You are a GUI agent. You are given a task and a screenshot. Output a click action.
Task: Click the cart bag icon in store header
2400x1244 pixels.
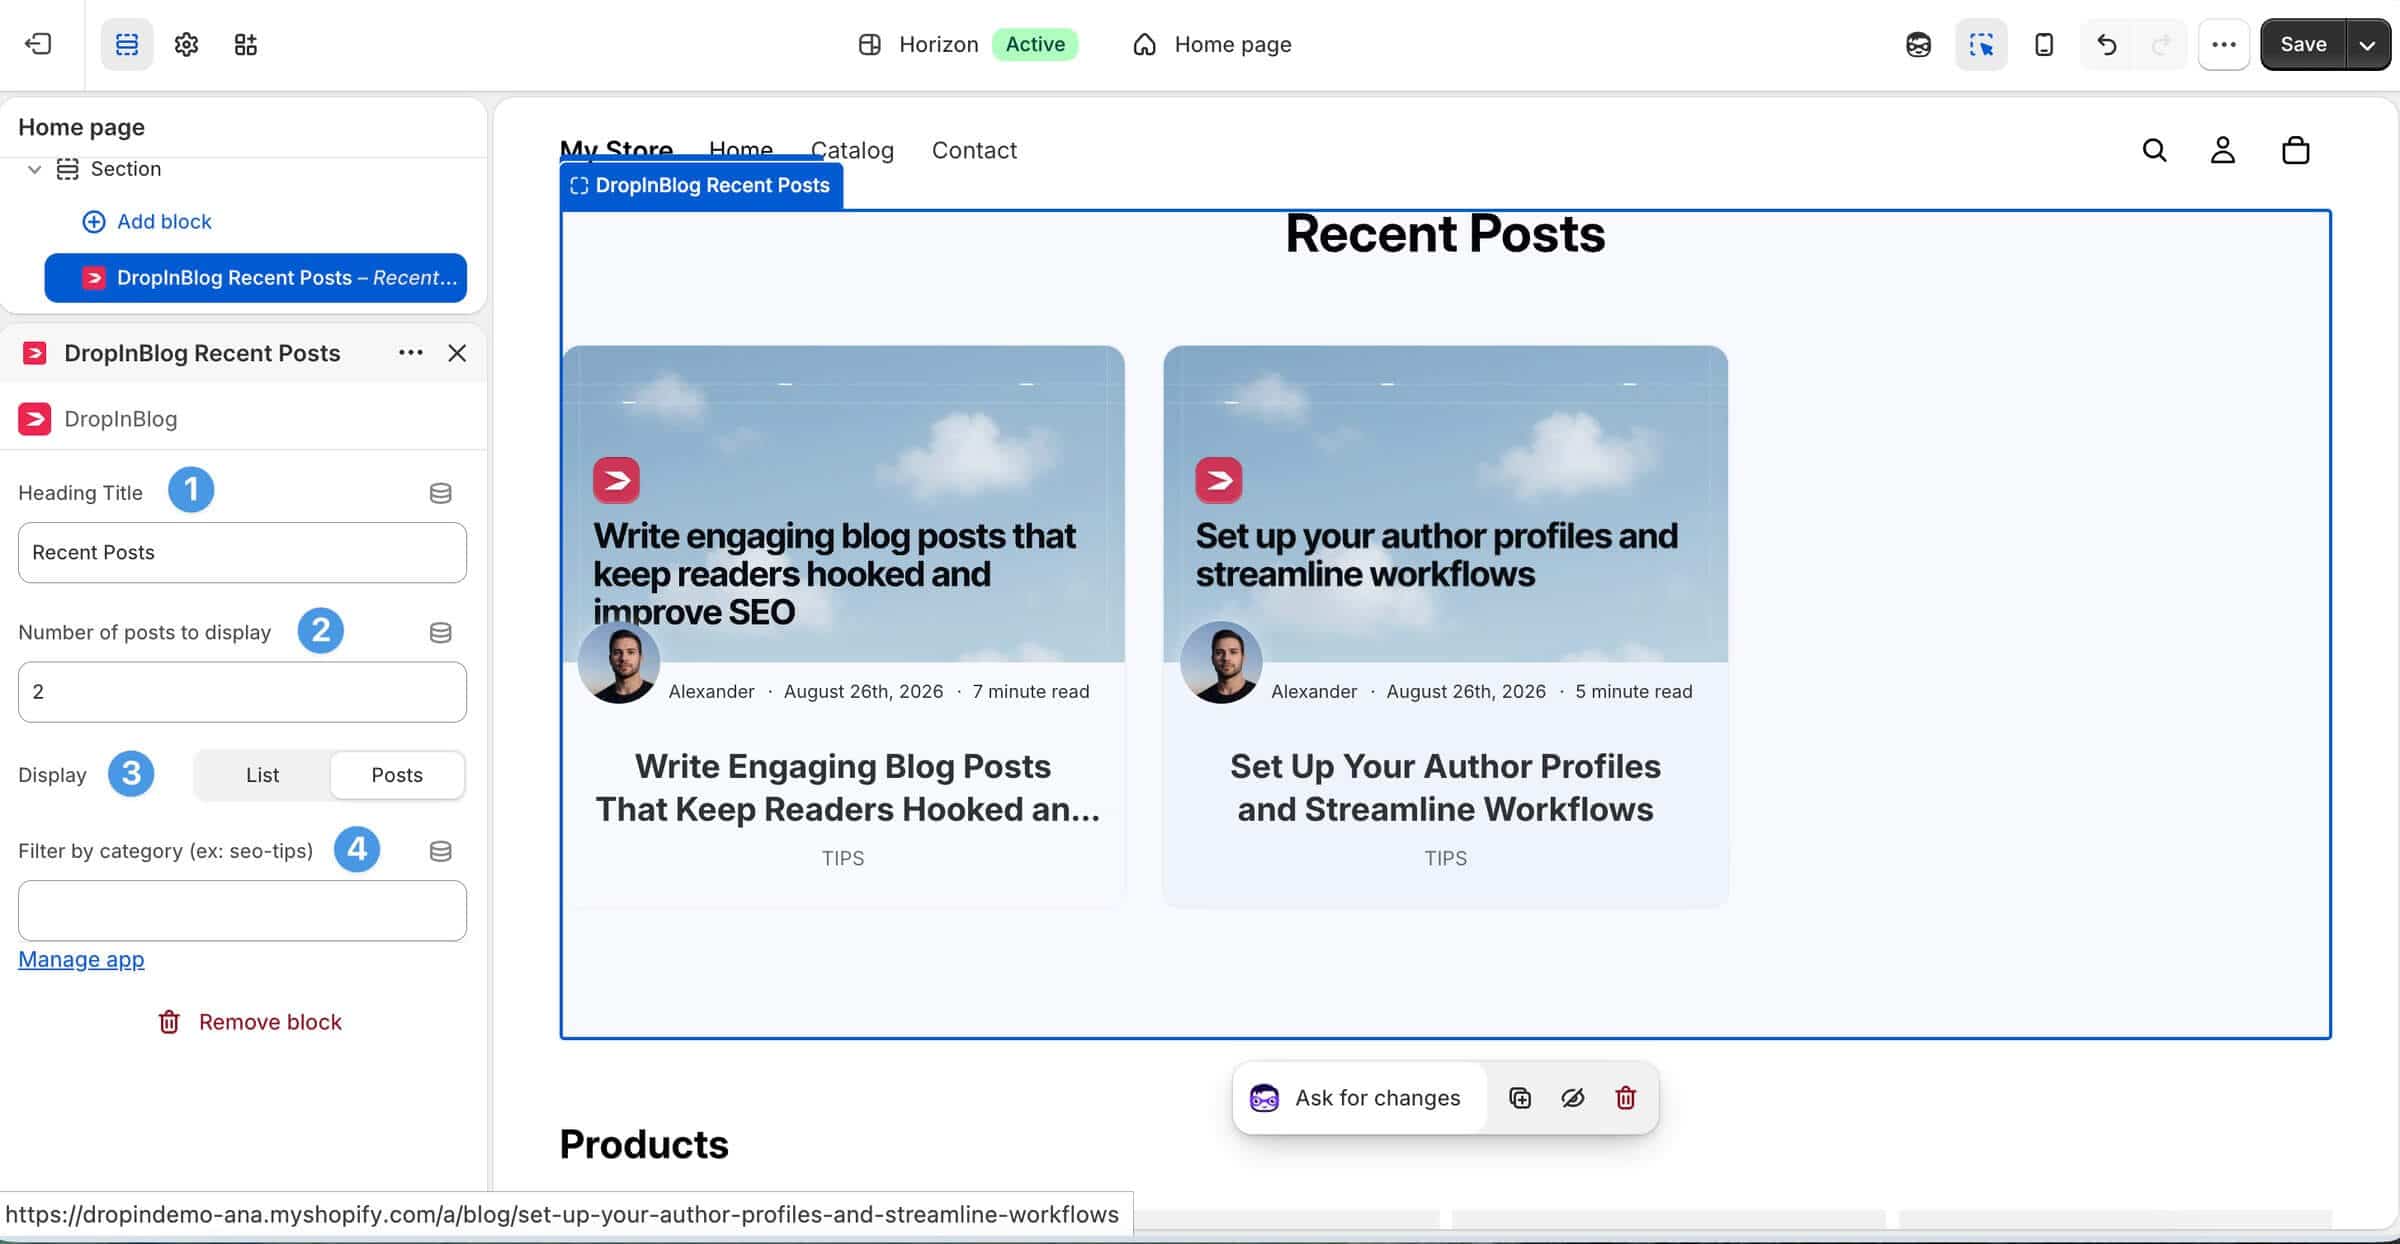[2295, 150]
